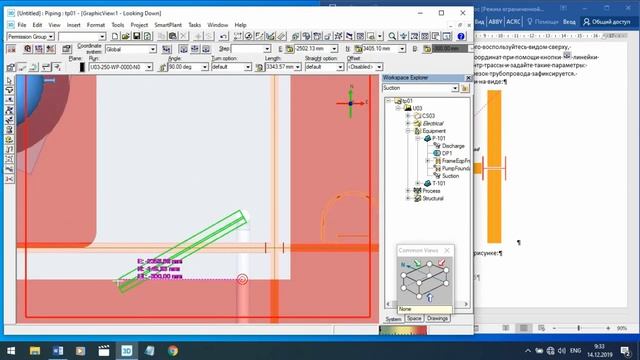Expand the T-101 node in tree
The width and height of the screenshot is (640, 360).
418,183
